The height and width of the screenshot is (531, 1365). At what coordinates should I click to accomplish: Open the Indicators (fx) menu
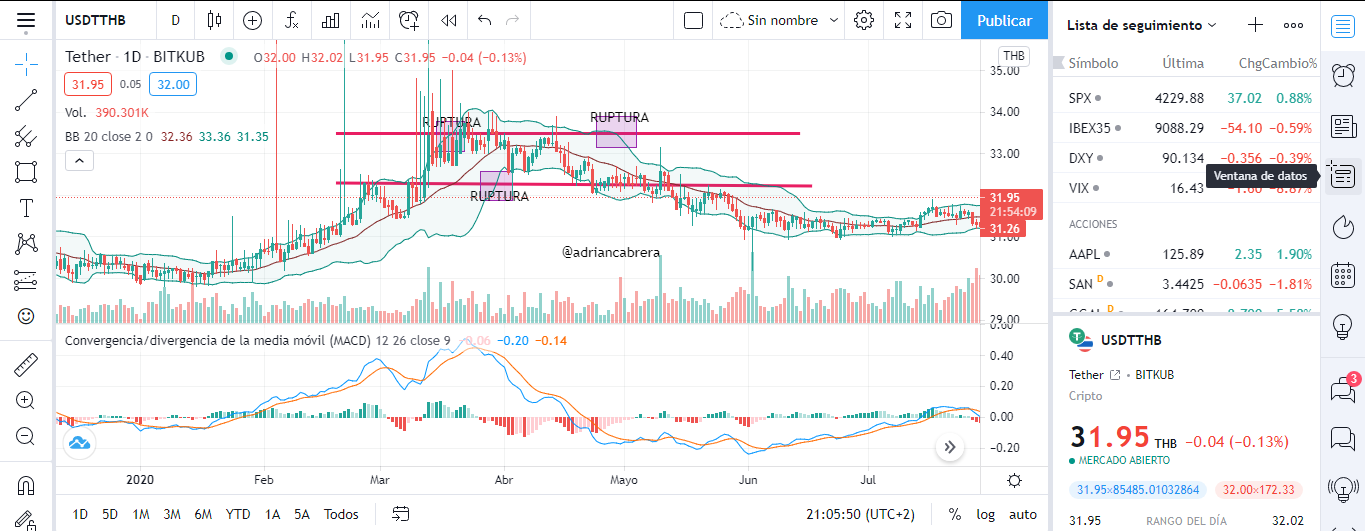click(x=292, y=20)
